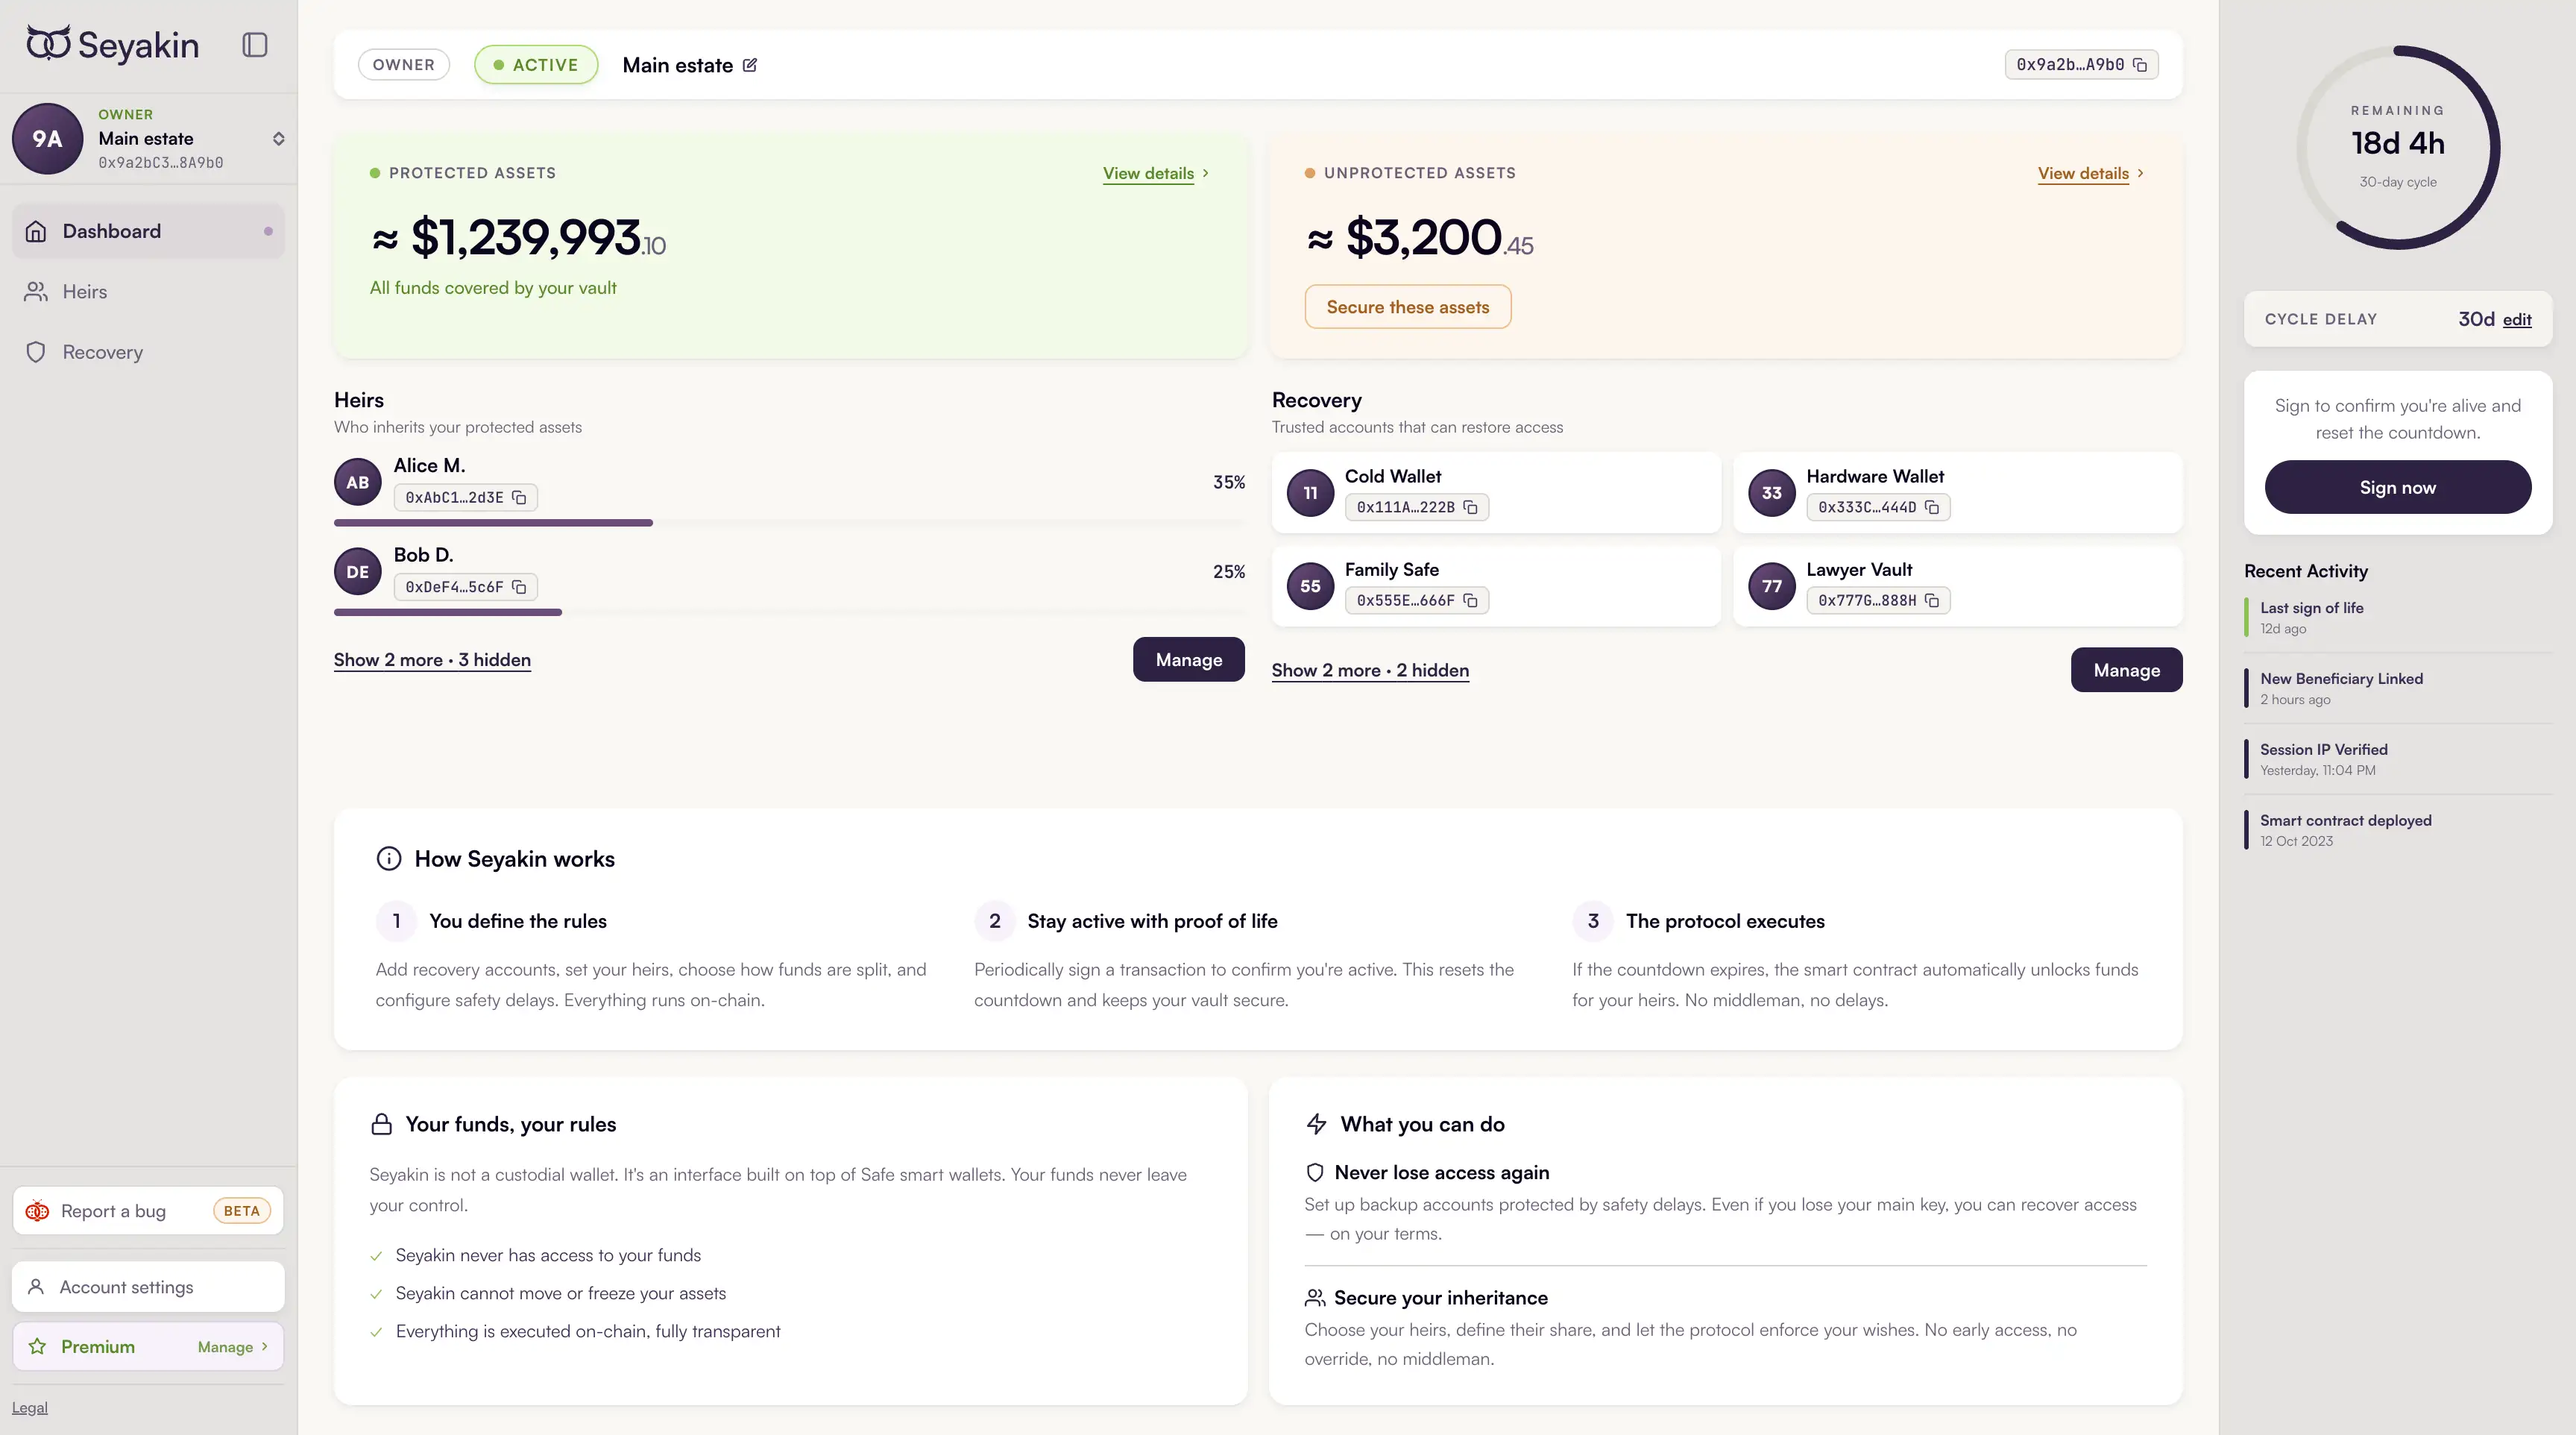Collapse sidebar with panel toggle icon
This screenshot has height=1435, width=2576.
click(255, 45)
